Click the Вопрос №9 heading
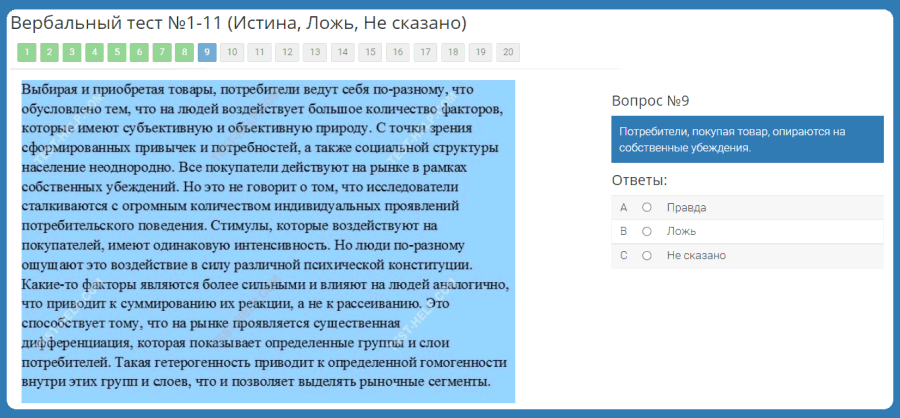This screenshot has height=418, width=900. (650, 101)
